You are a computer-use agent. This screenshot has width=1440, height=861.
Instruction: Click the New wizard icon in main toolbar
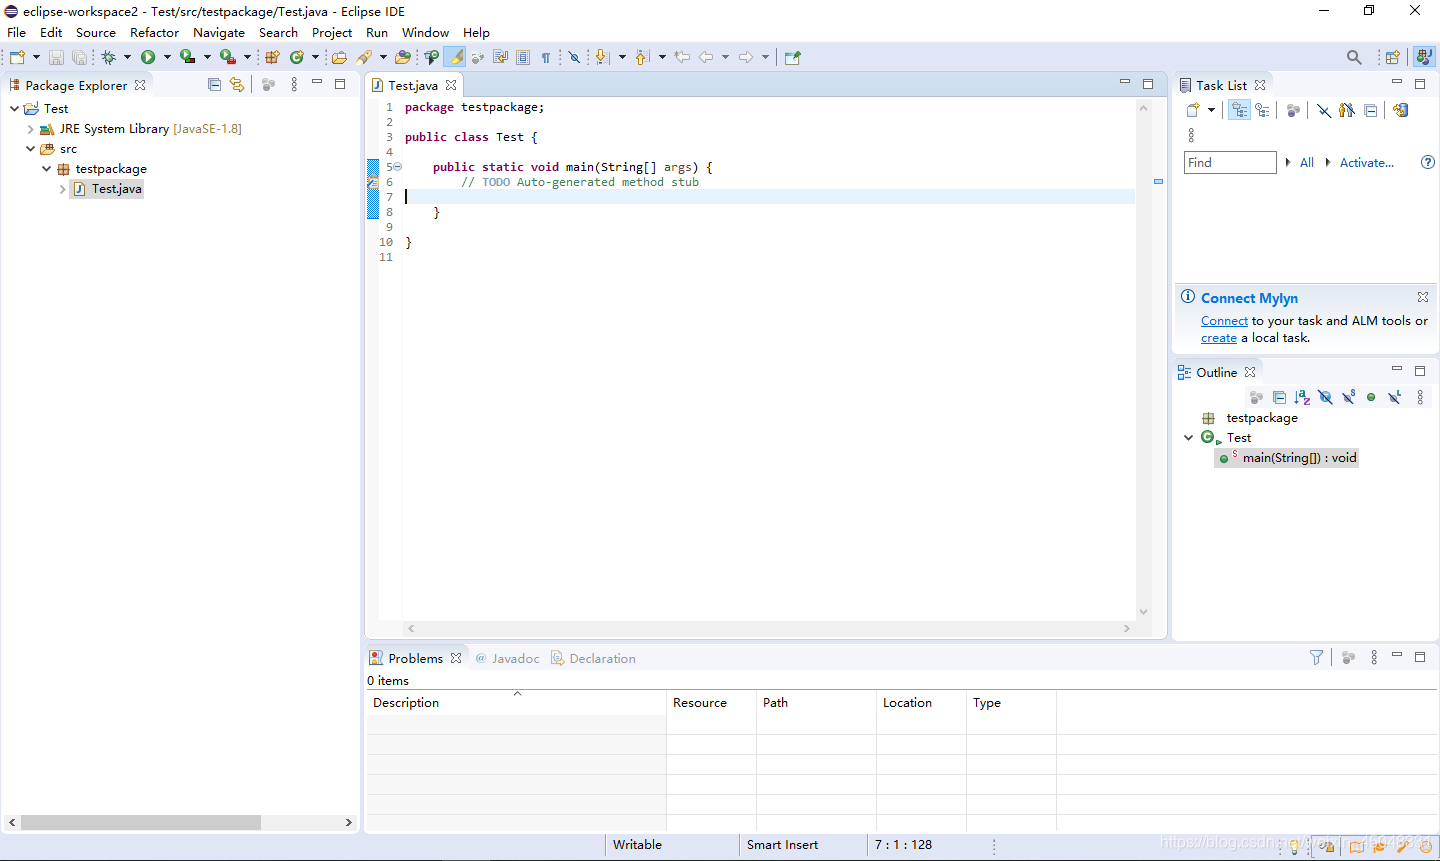click(17, 57)
